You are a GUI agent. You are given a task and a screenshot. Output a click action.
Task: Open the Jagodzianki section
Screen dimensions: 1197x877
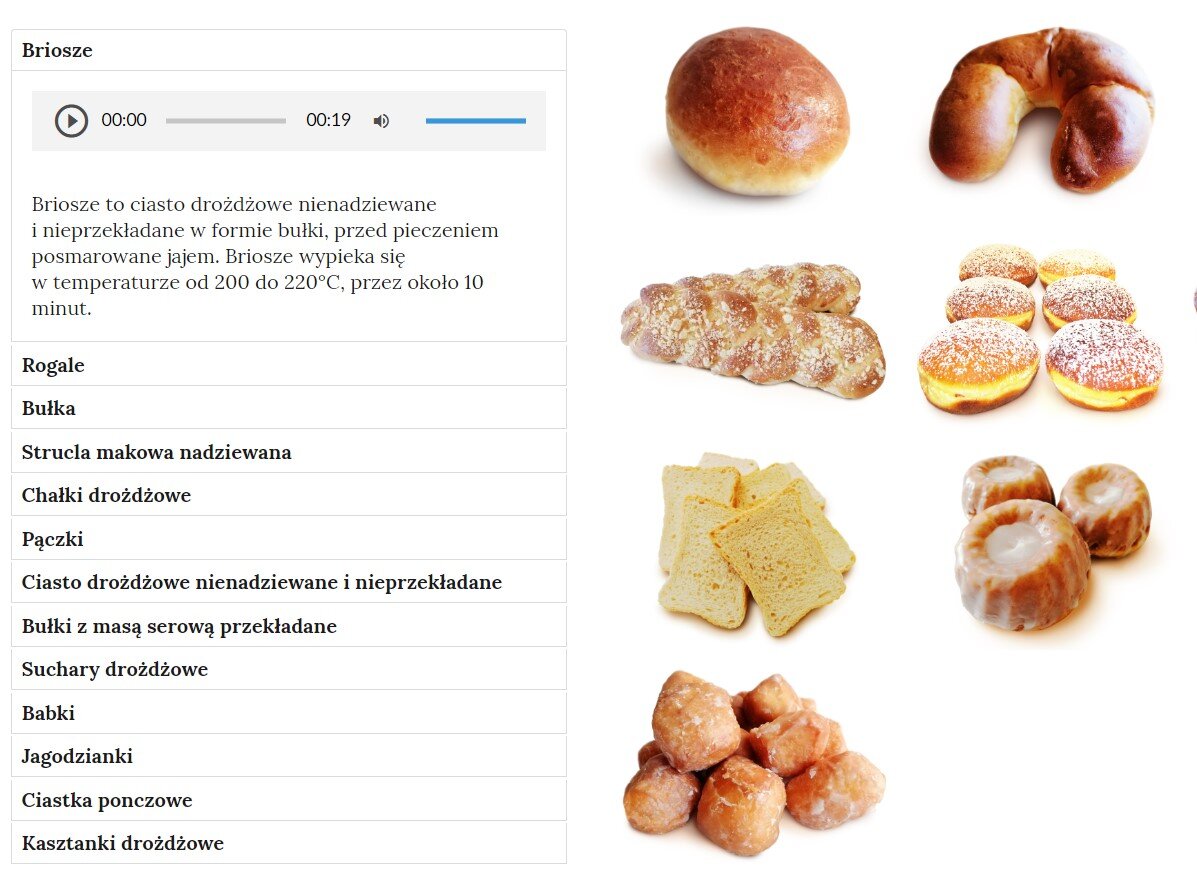click(x=289, y=756)
